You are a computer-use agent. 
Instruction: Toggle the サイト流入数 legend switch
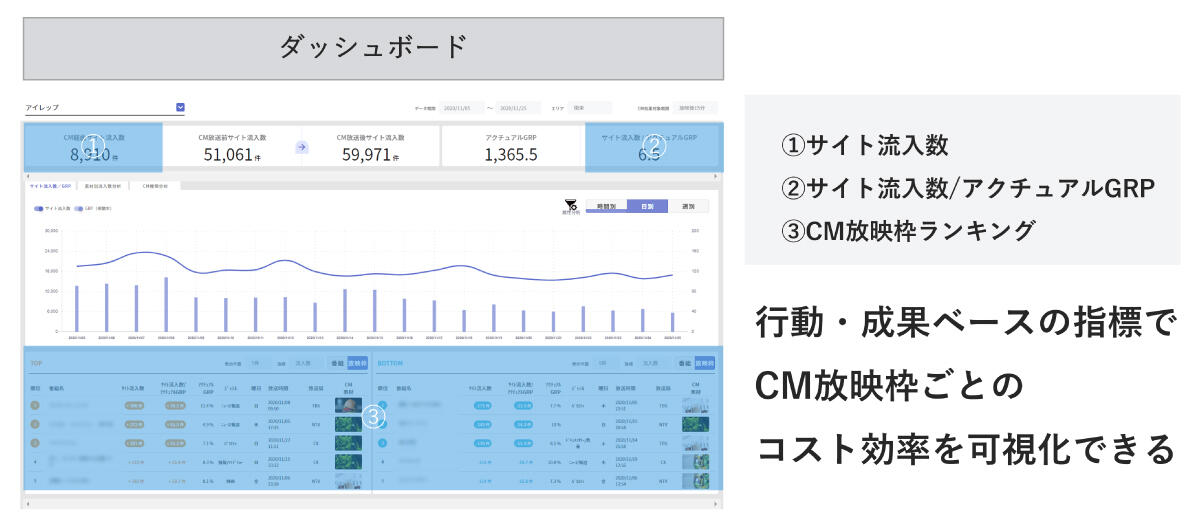38,209
